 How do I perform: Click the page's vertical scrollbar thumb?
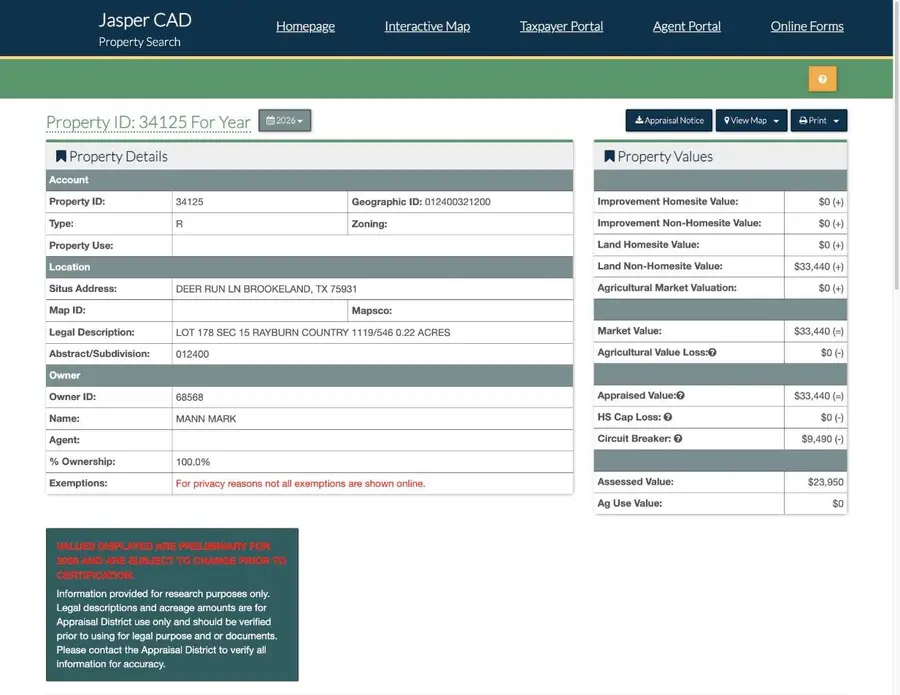pos(896,143)
